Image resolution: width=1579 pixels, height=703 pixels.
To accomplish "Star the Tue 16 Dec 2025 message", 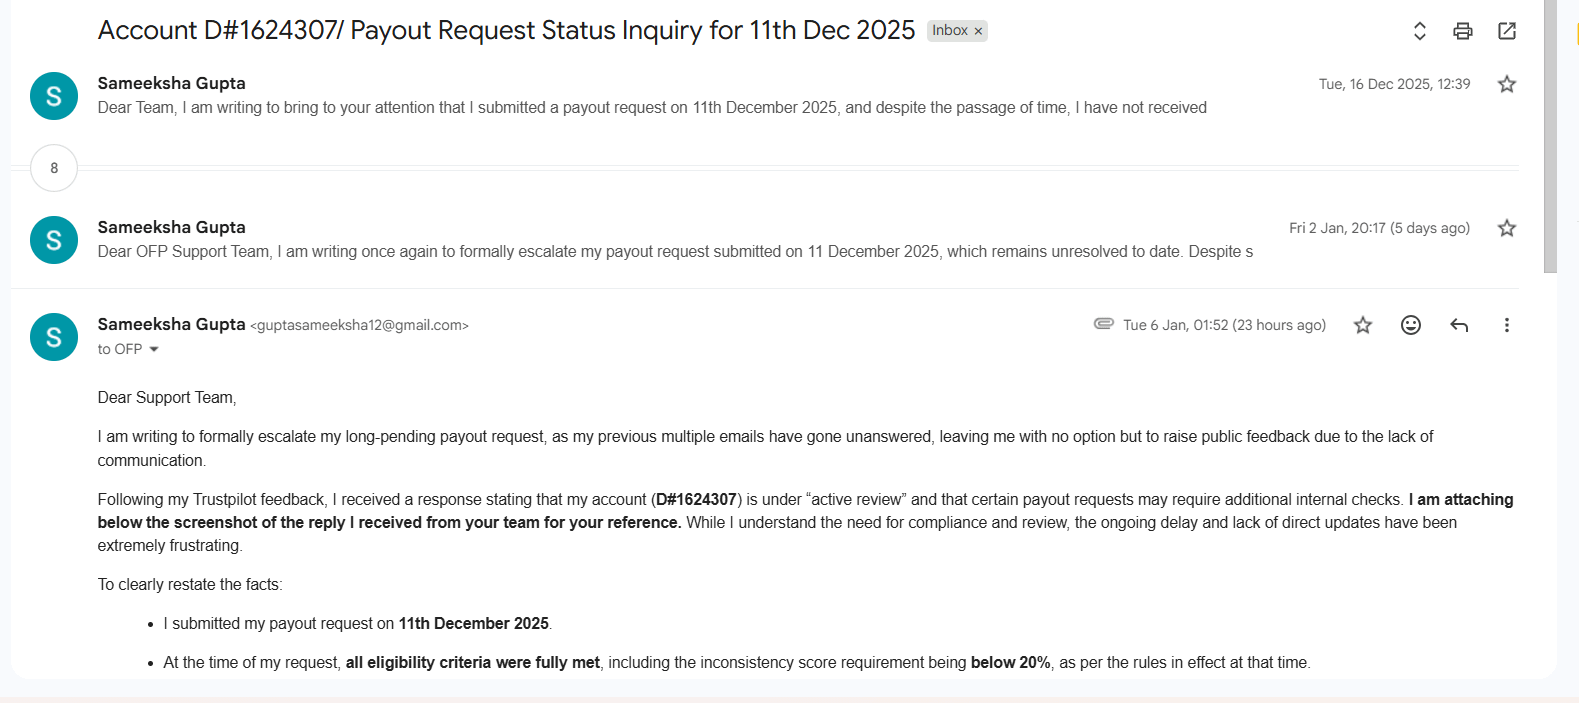I will tap(1507, 84).
